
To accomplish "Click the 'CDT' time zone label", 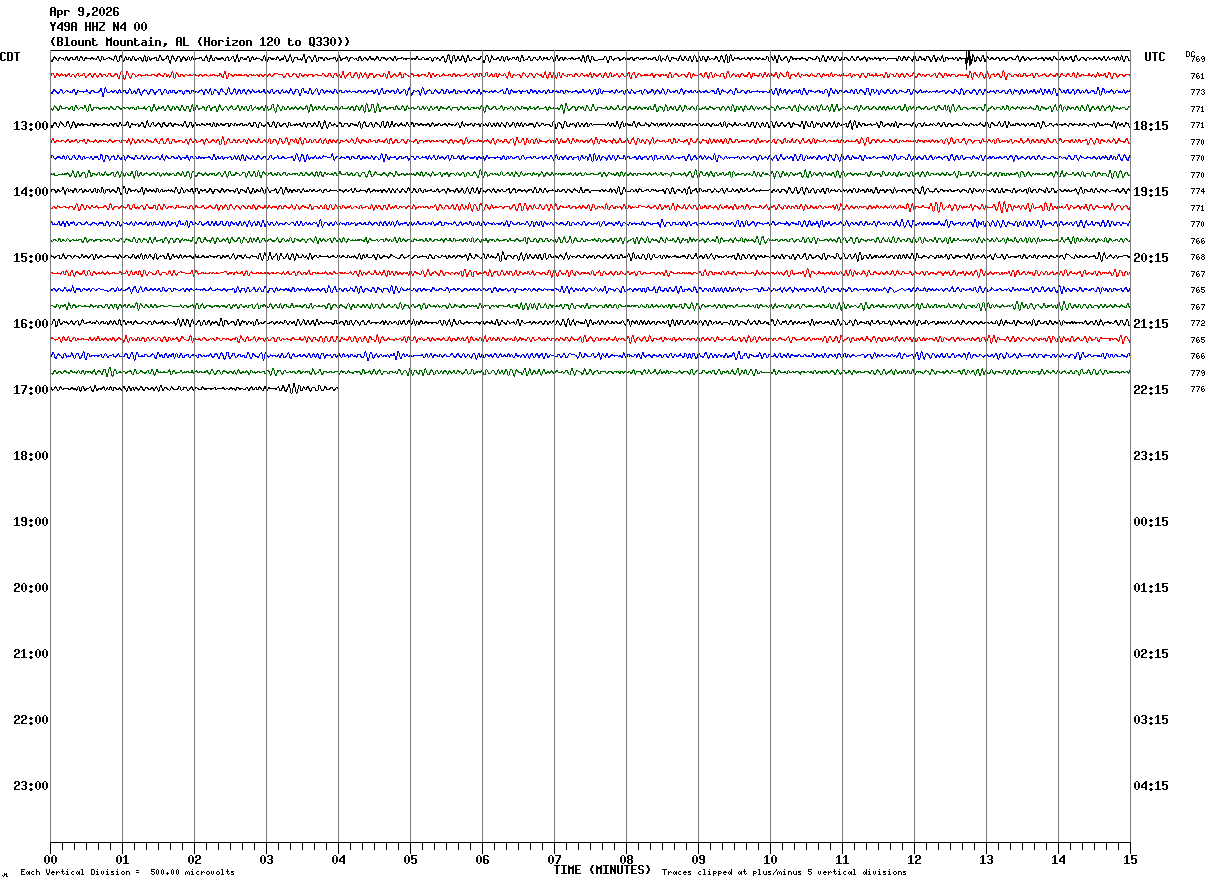I will (x=10, y=57).
